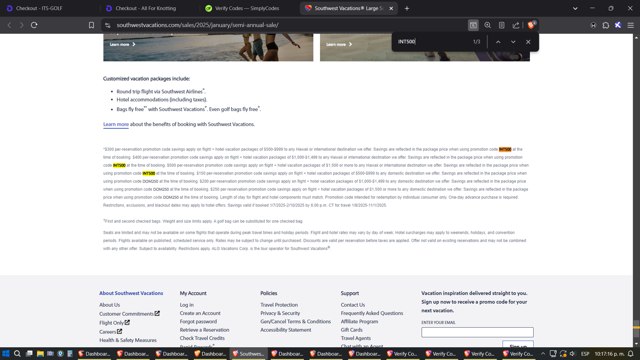
Task: Click Contact Us support link
Action: click(x=353, y=305)
